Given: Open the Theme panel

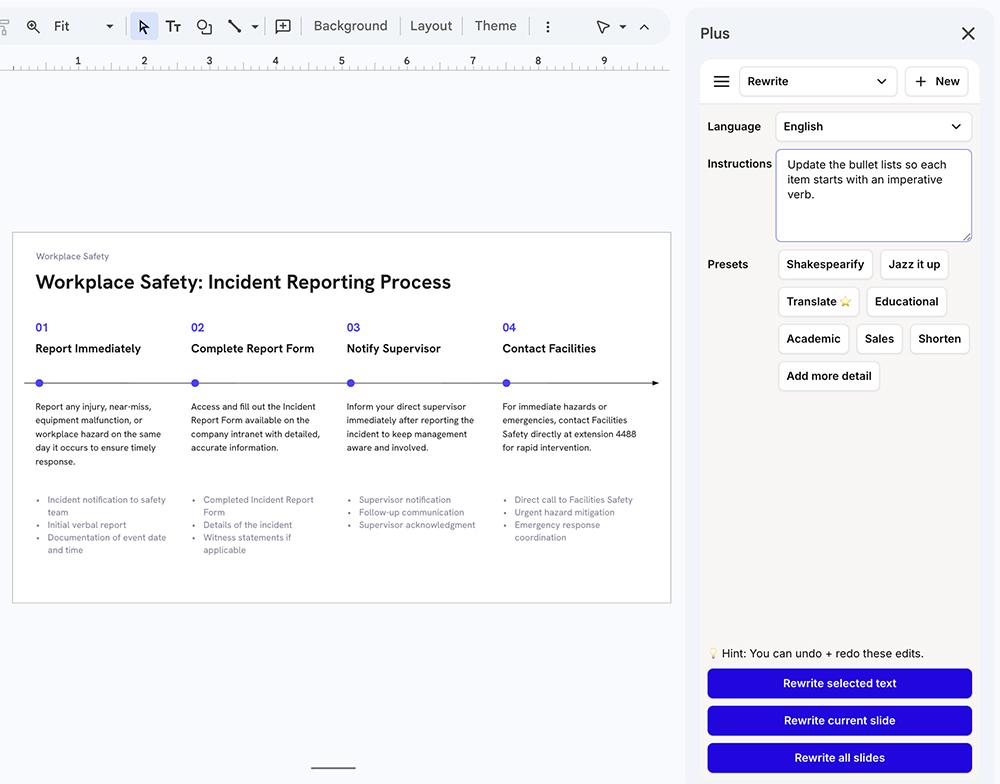Looking at the screenshot, I should click(x=496, y=26).
